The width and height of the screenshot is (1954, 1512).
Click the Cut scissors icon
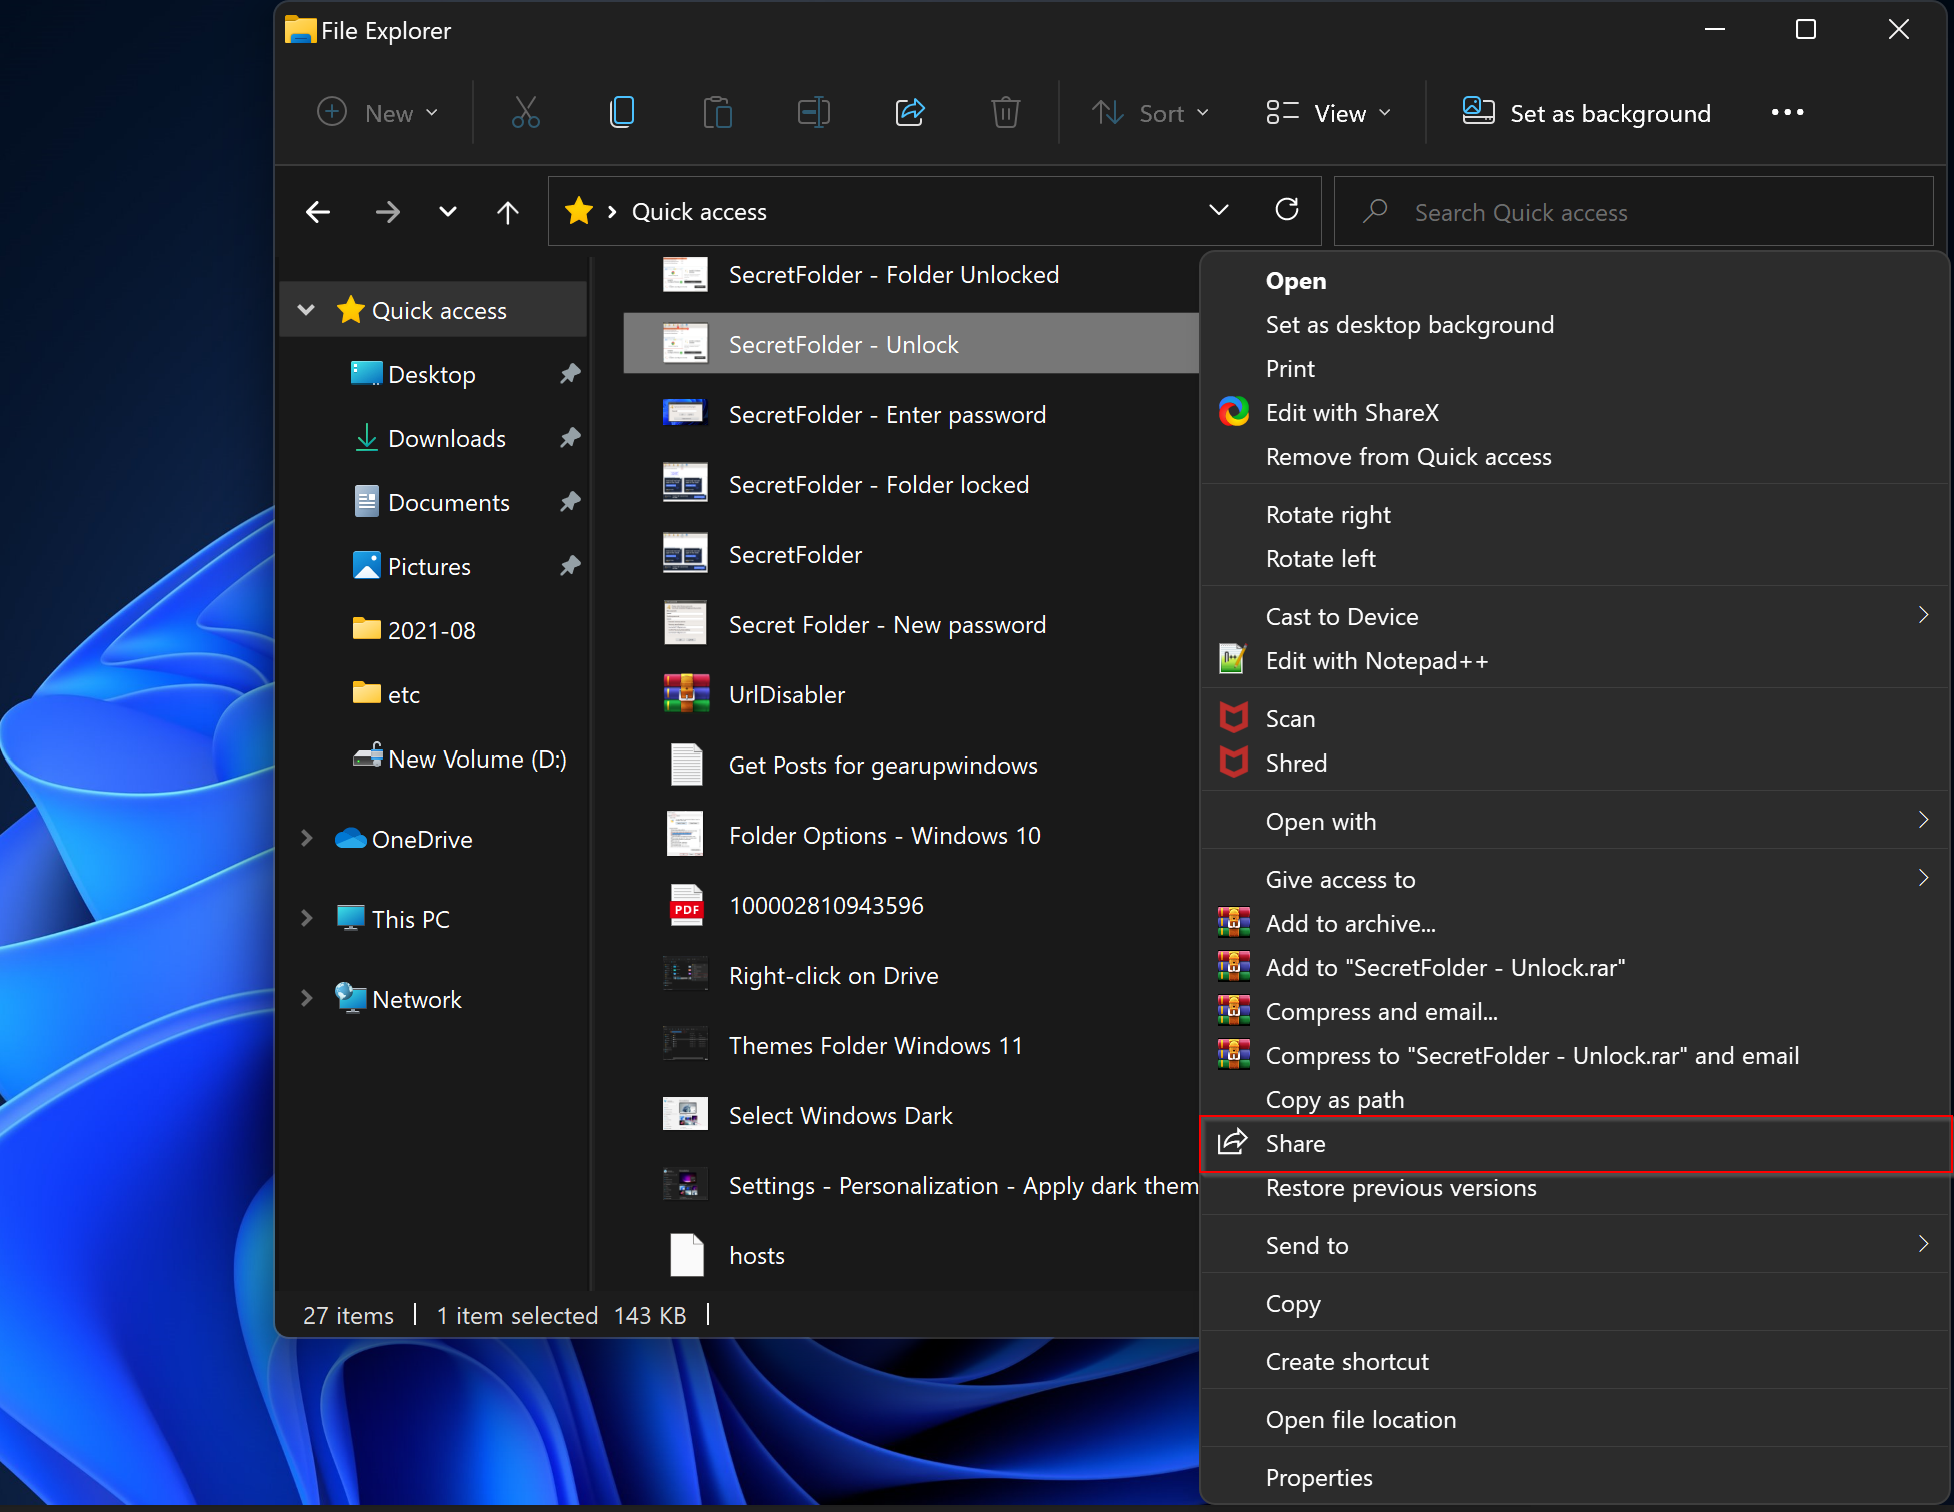[526, 112]
